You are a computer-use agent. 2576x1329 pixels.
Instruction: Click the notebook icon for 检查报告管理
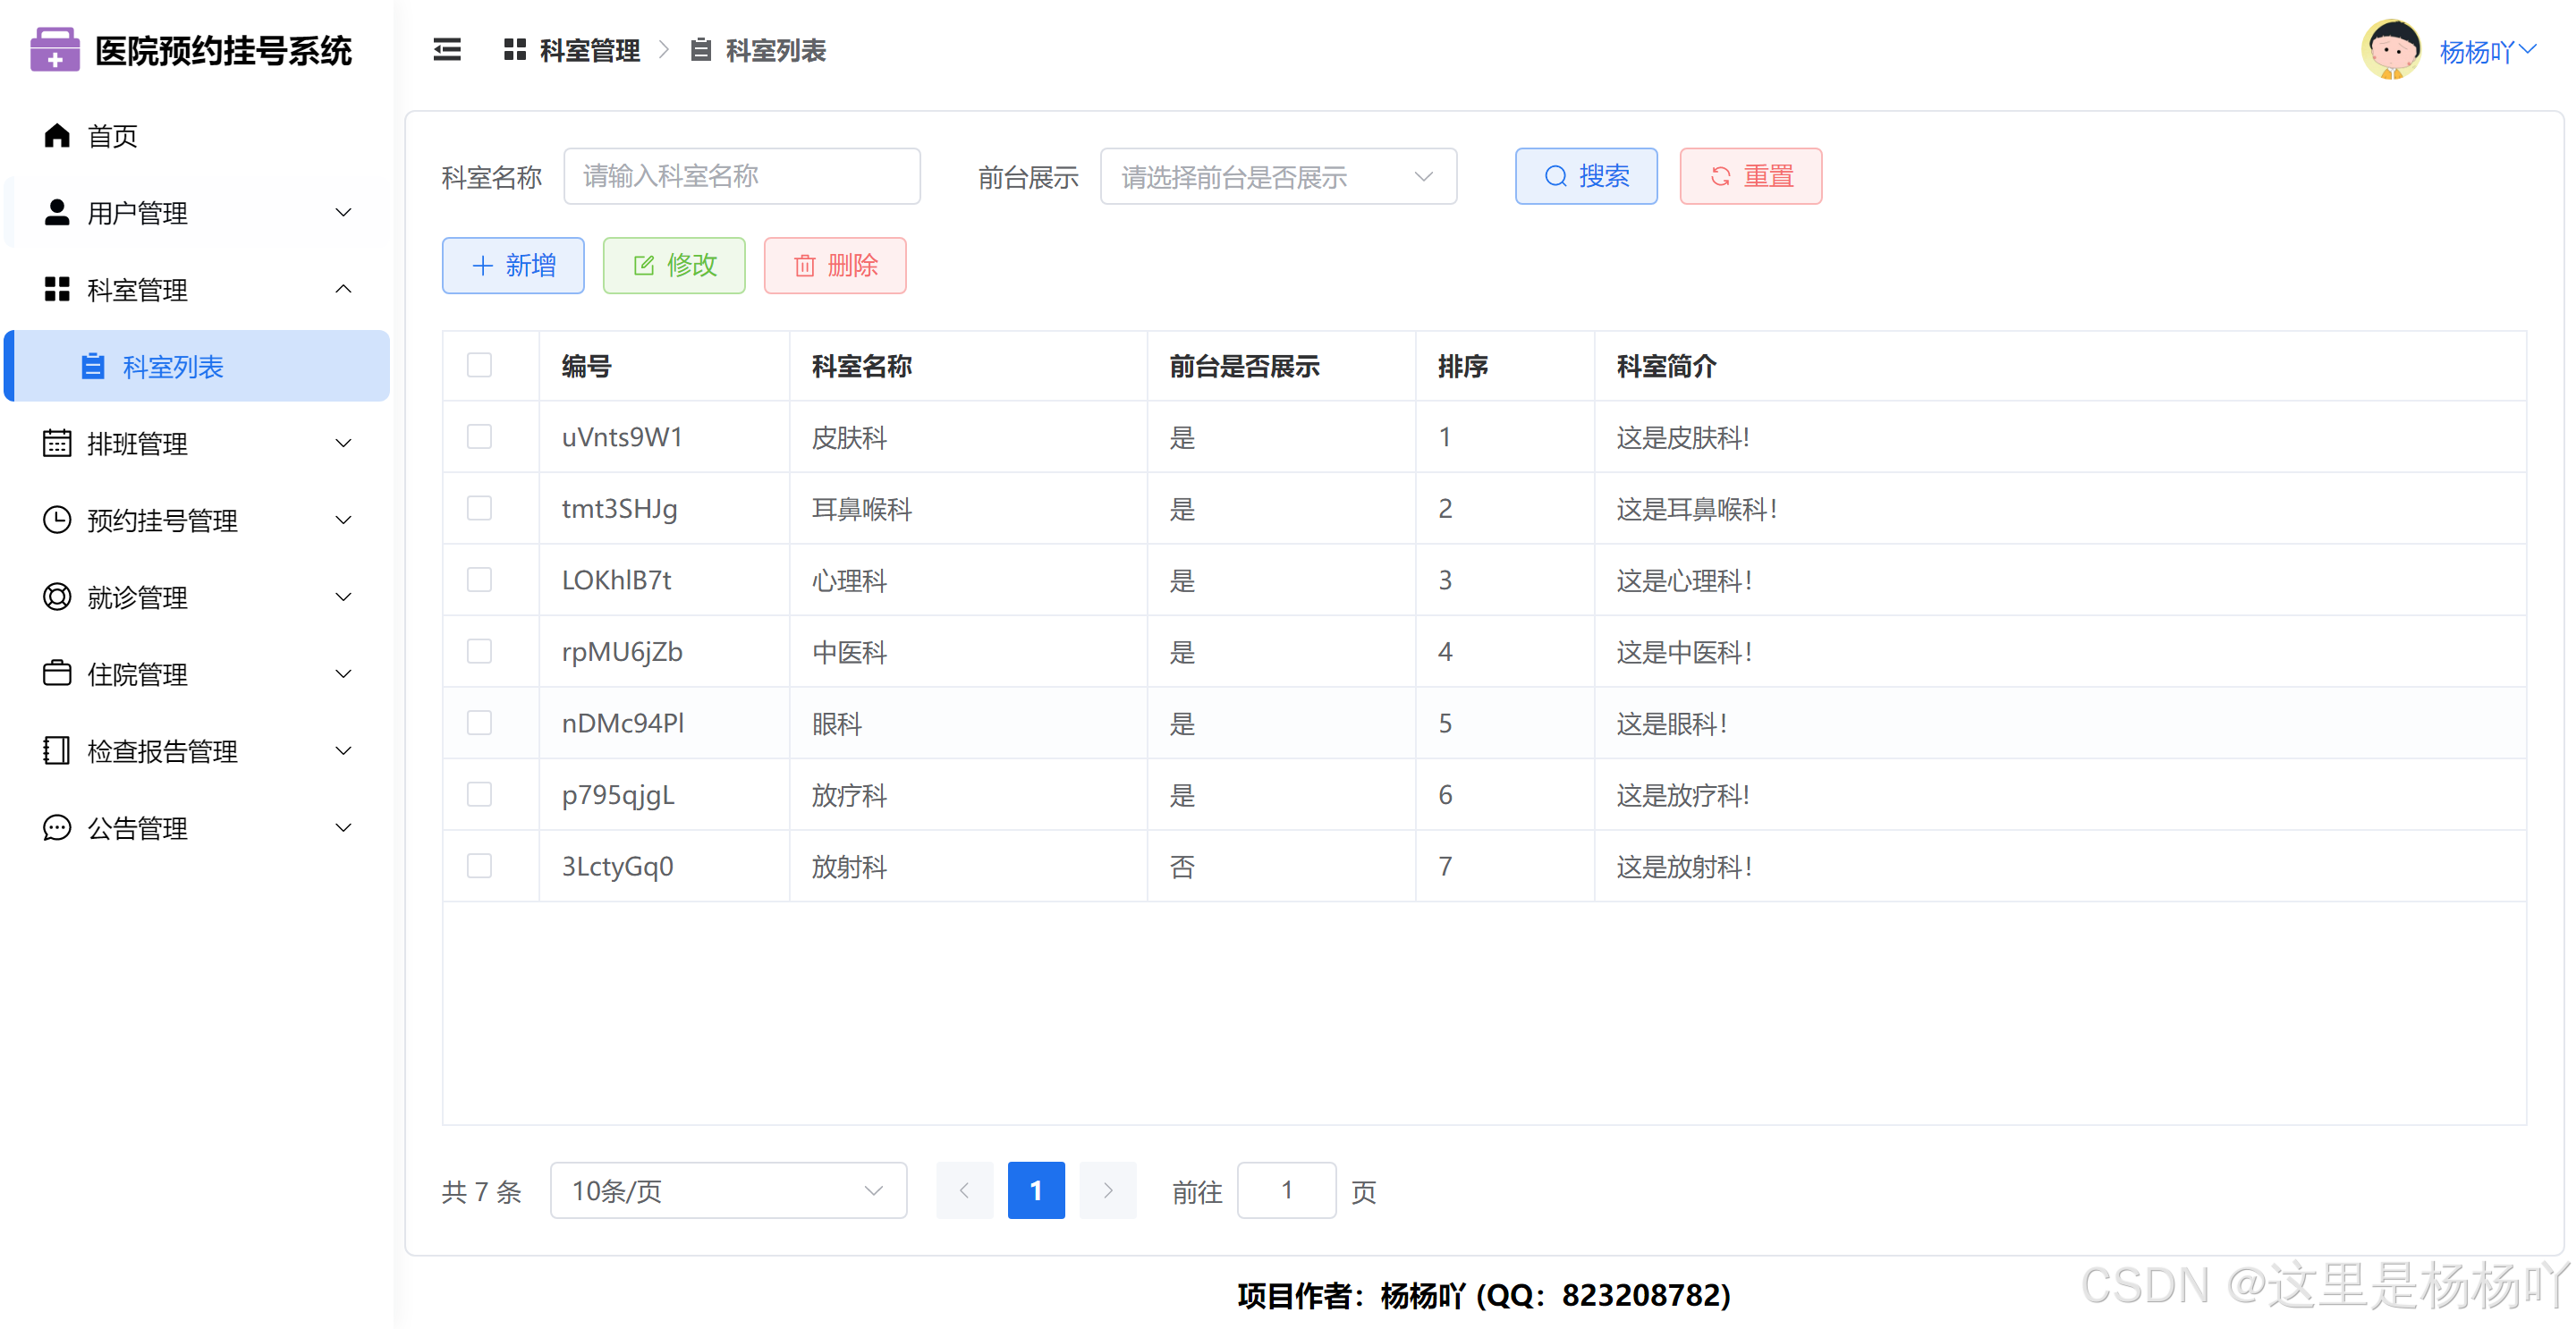tap(57, 751)
